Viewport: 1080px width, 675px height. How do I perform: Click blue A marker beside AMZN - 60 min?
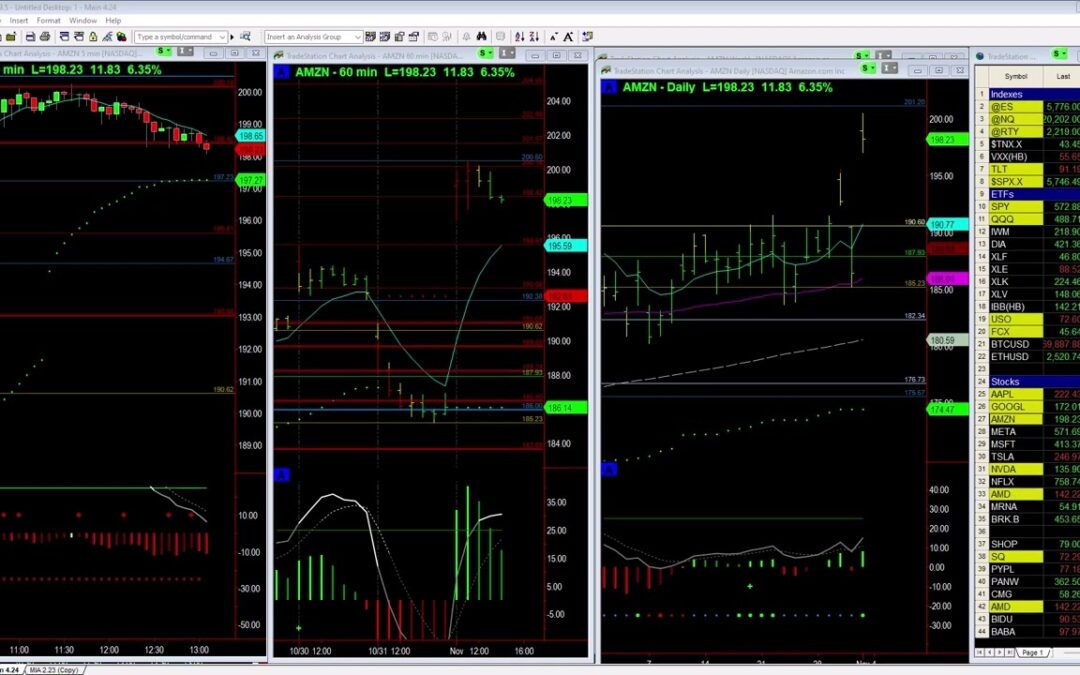(x=282, y=72)
